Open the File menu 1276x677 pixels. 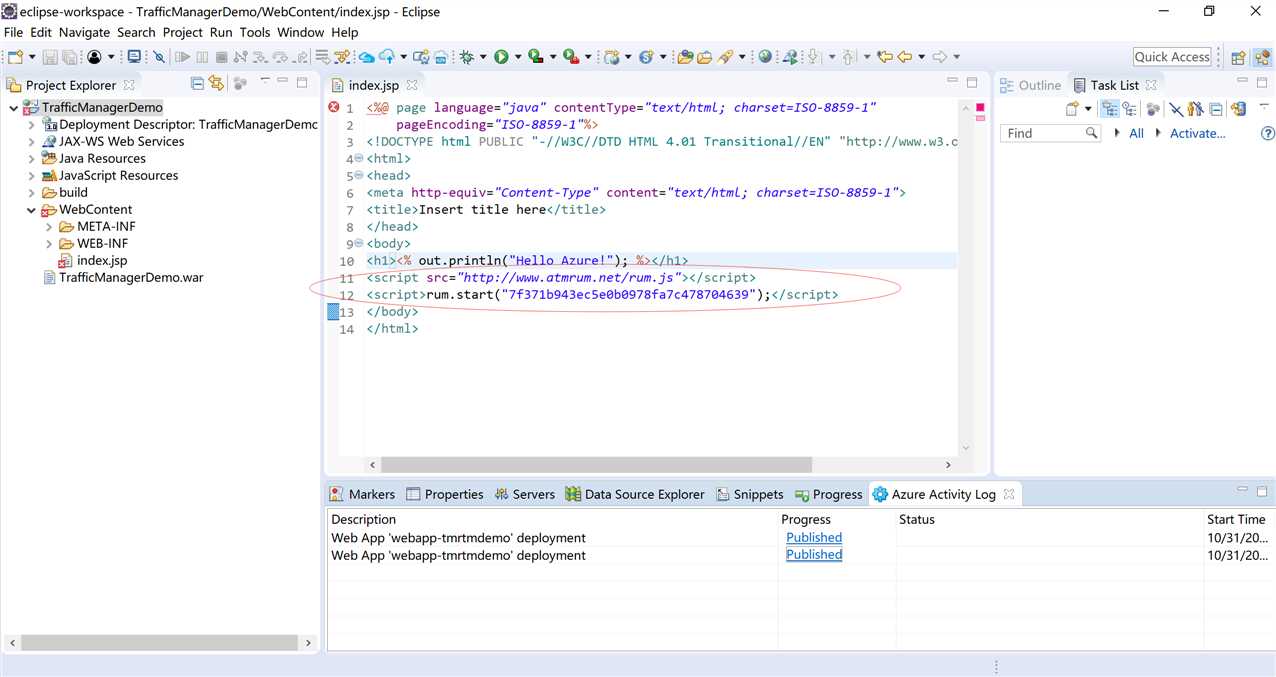coord(13,32)
